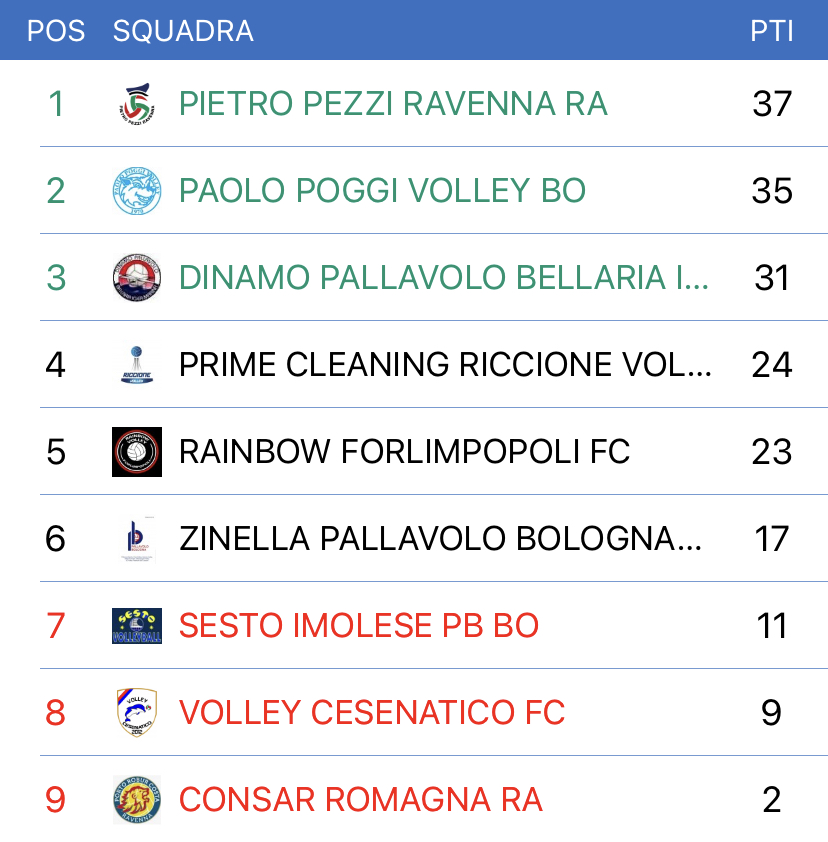The image size is (828, 842).
Task: Open PRIME CLEANING RICCIONE team name
Action: coord(445,365)
